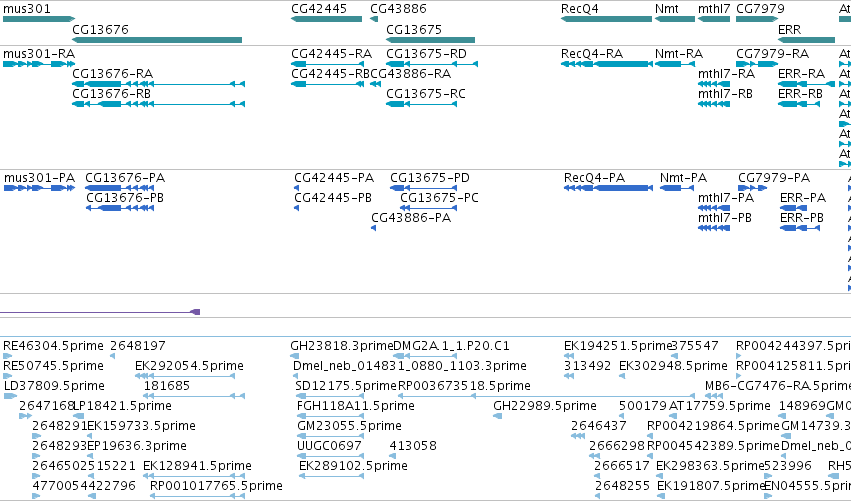The image size is (851, 501).
Task: Click EST 181685 label
Action: point(167,386)
